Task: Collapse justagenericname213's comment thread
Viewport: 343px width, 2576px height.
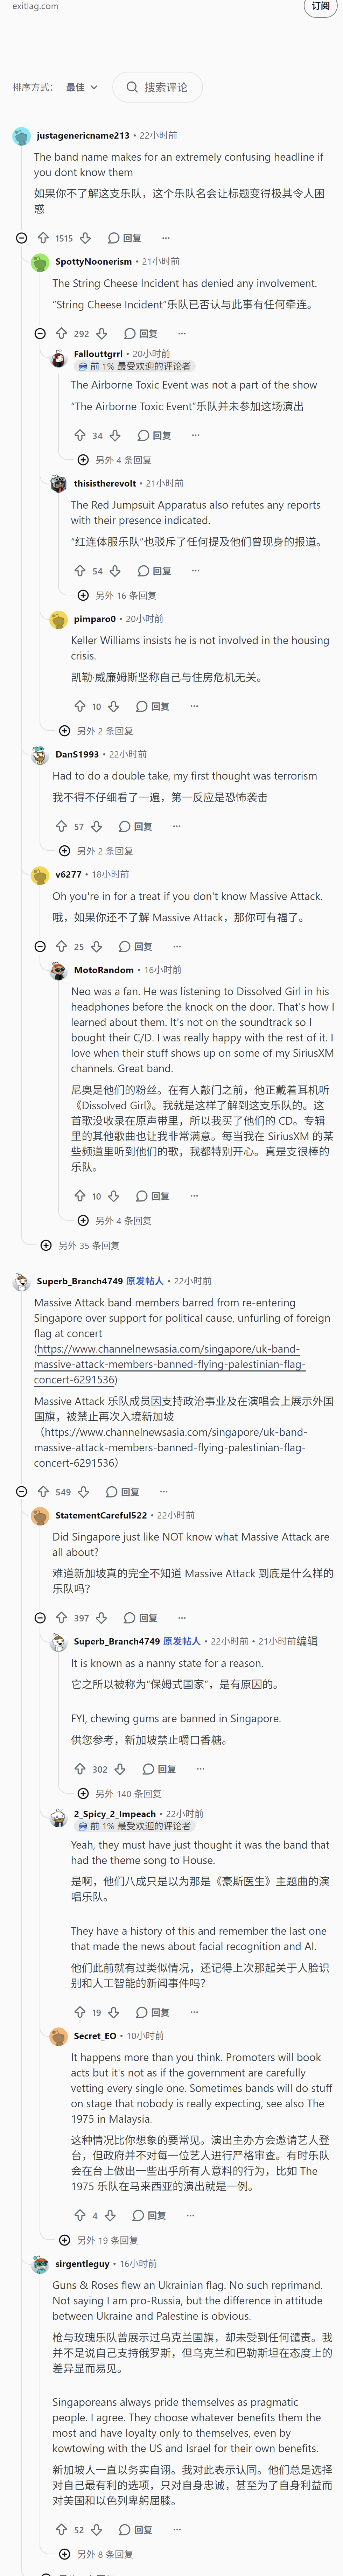Action: [21, 238]
